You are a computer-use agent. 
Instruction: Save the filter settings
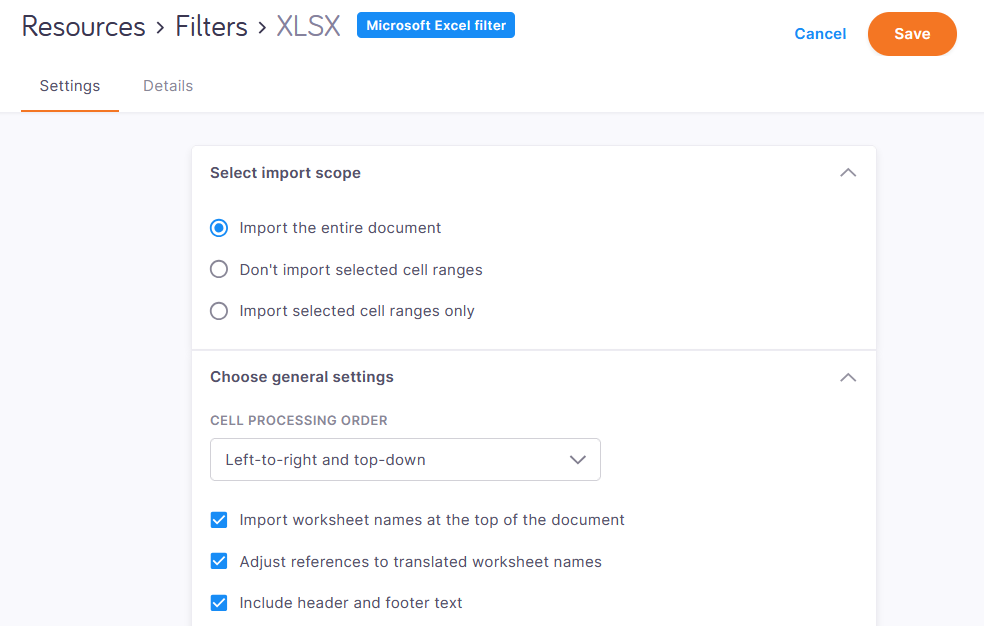[912, 34]
